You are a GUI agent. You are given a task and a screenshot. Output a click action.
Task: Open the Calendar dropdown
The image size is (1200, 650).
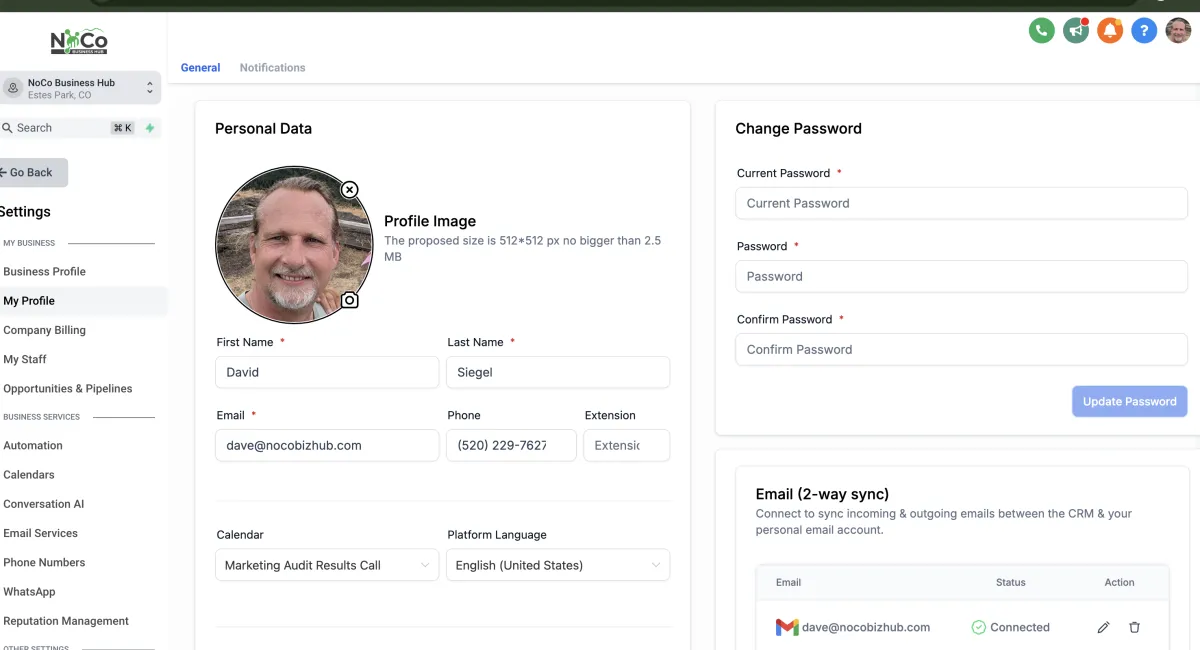coord(327,565)
